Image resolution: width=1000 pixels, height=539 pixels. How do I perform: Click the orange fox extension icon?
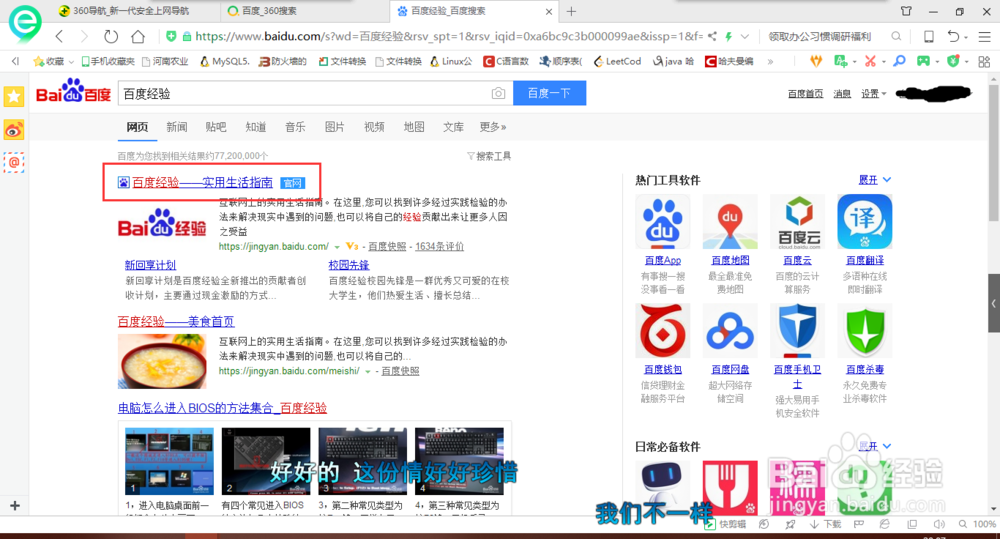816,61
